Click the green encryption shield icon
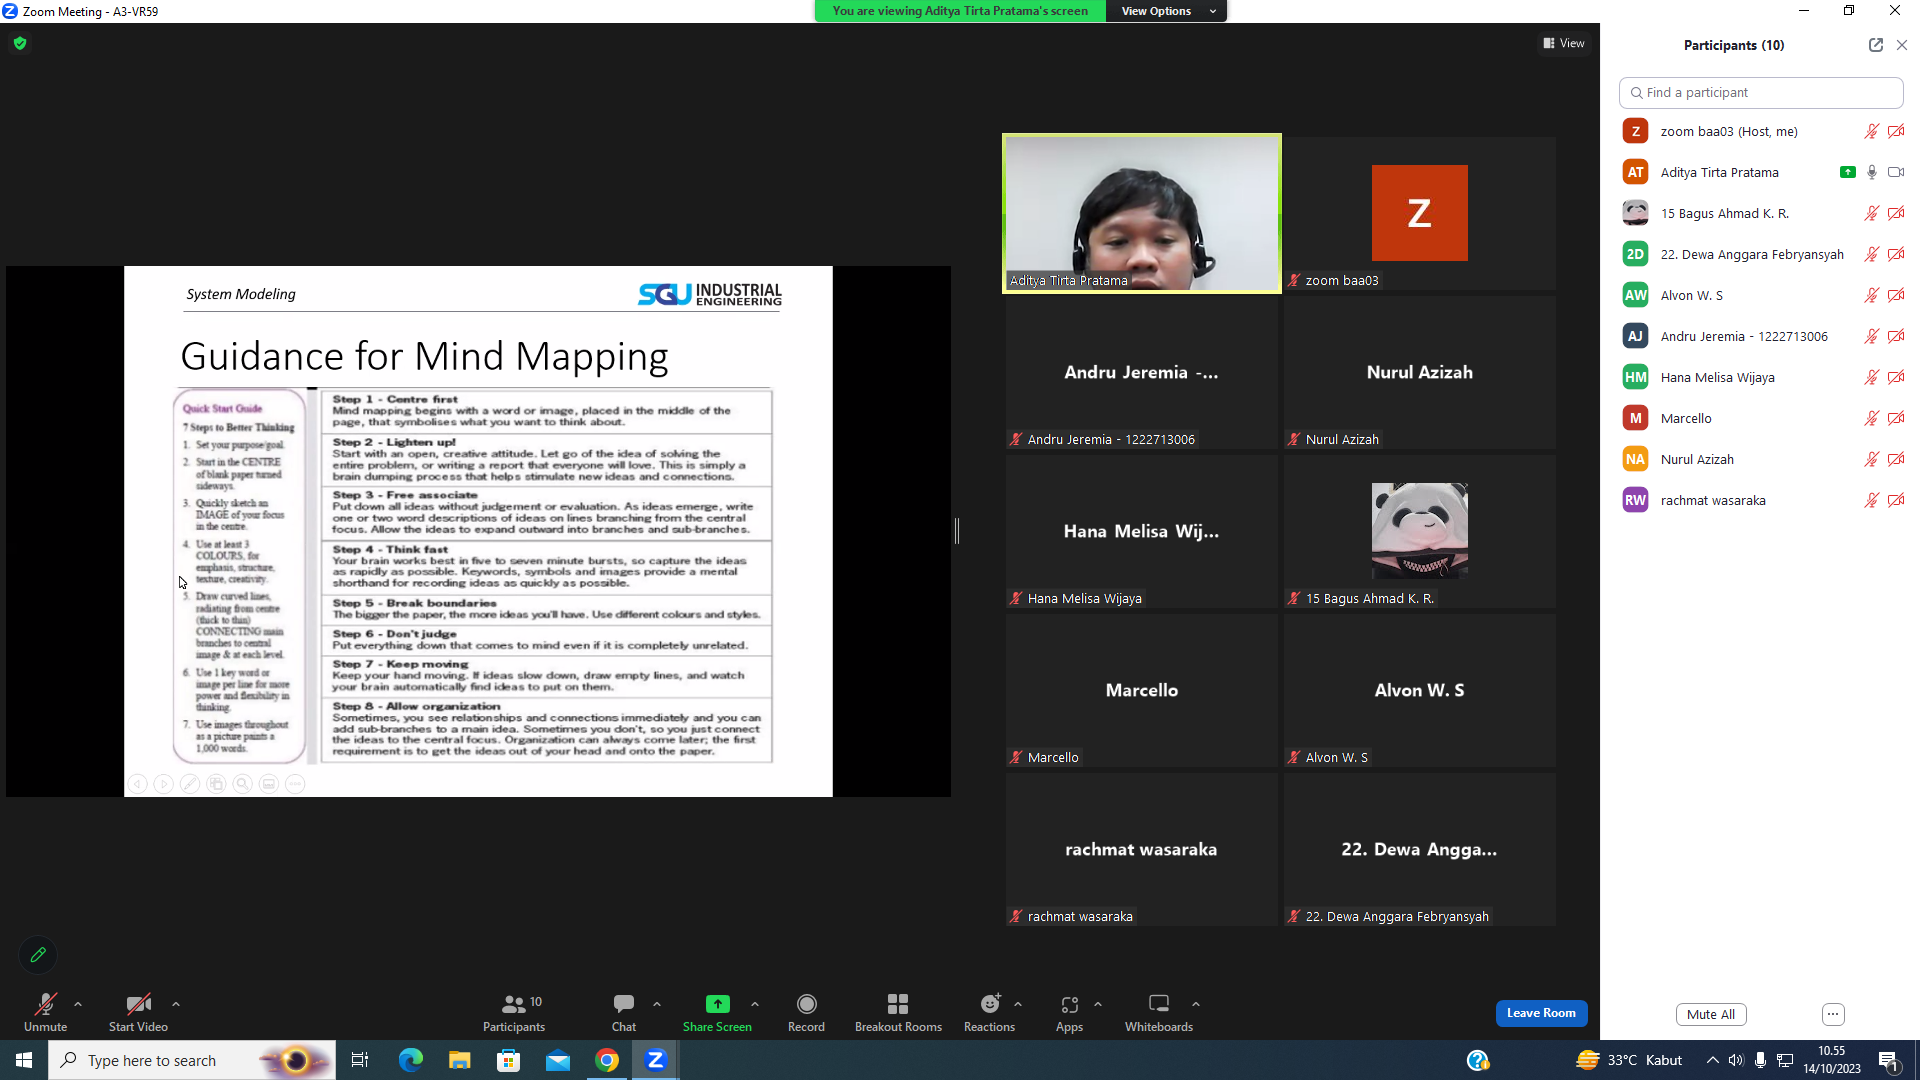 (x=20, y=43)
